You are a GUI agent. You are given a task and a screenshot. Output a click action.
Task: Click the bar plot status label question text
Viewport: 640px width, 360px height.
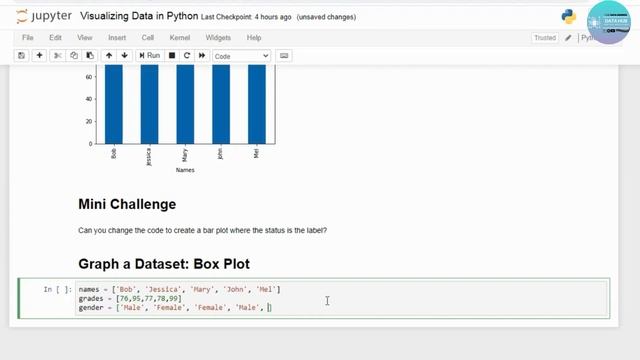click(202, 230)
